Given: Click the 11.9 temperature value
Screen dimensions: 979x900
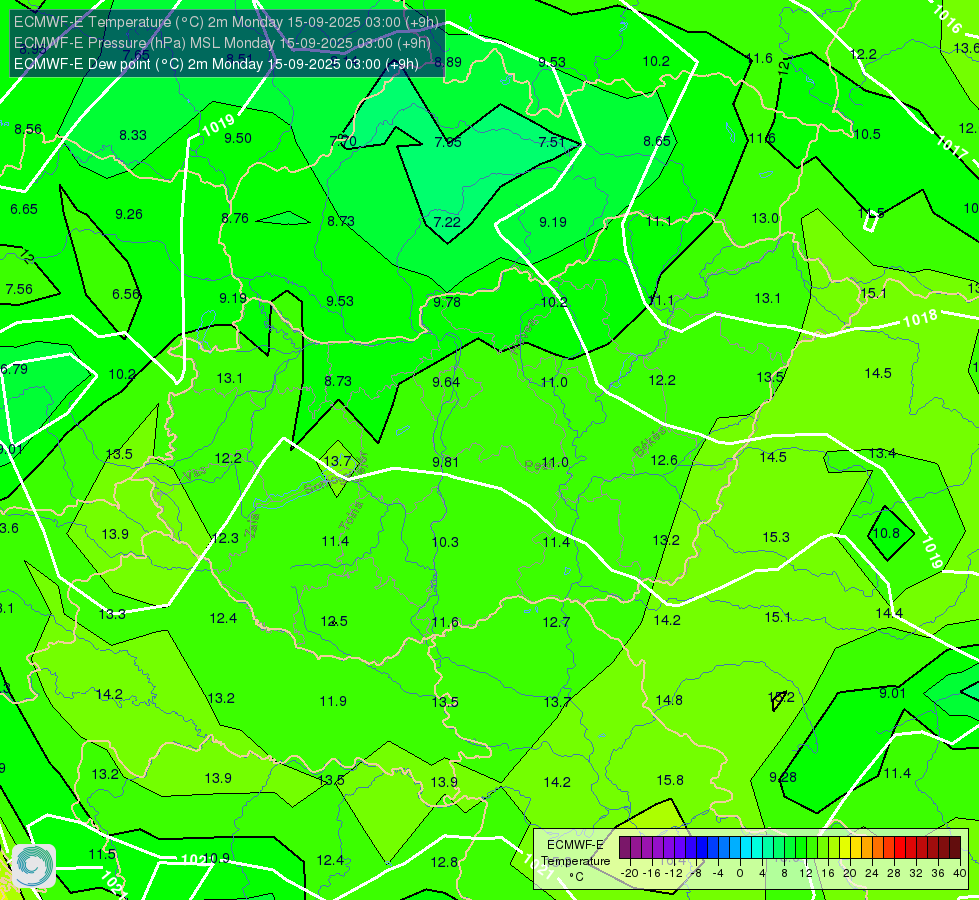Looking at the screenshot, I should pyautogui.click(x=333, y=701).
